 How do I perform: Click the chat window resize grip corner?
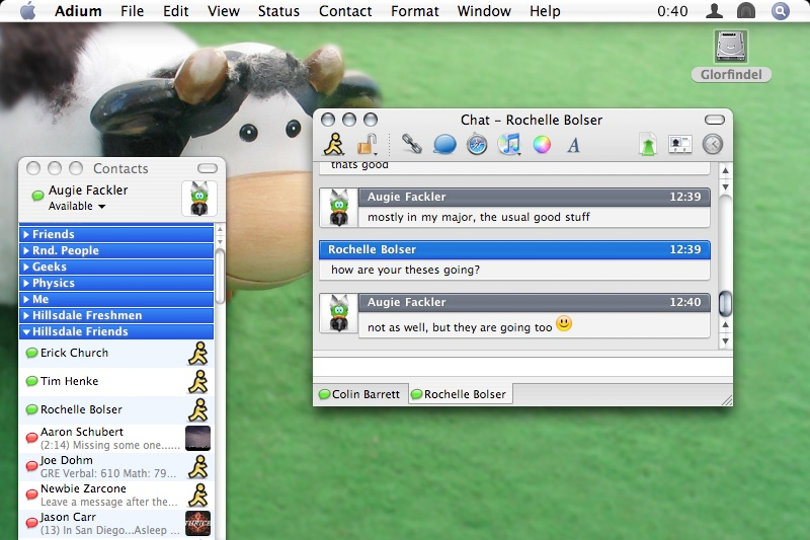726,399
